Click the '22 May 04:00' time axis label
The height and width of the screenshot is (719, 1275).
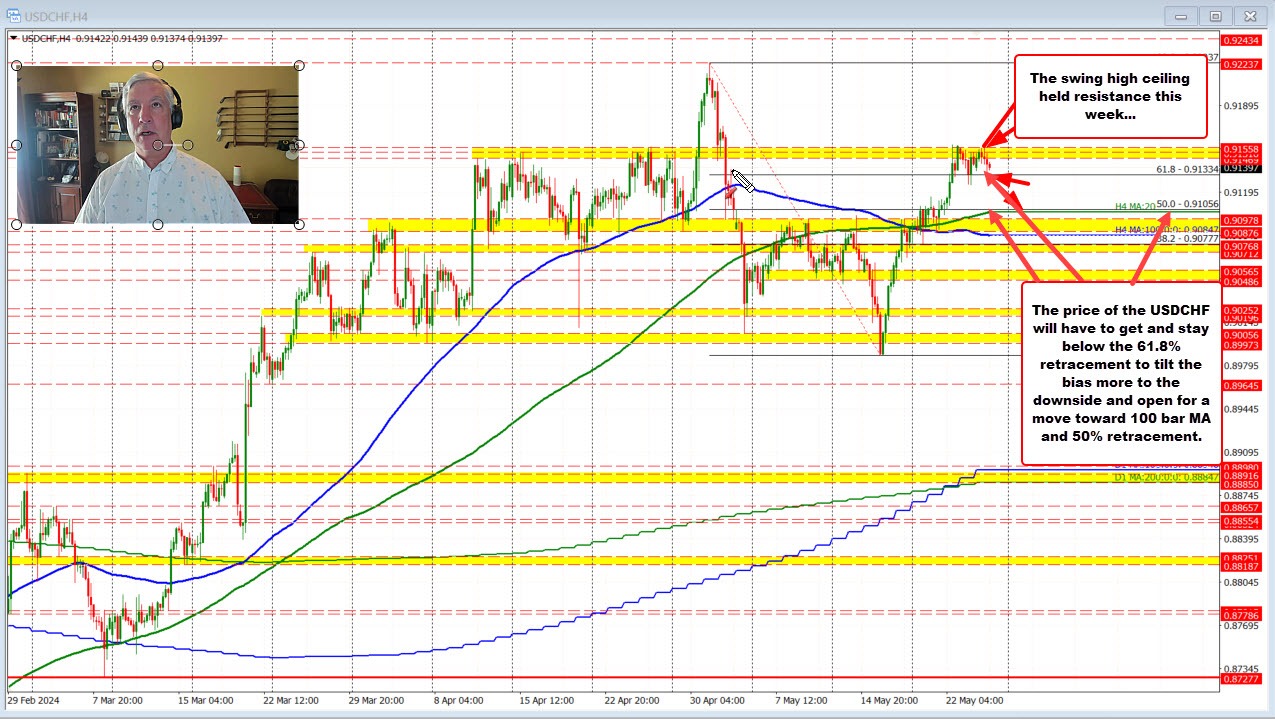[974, 701]
